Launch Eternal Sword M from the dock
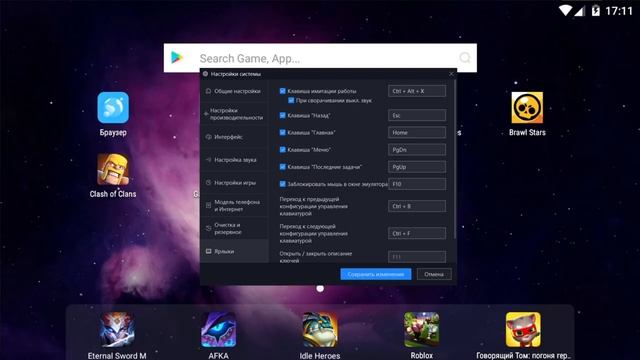Screen dimensions: 640x360 click(117, 330)
